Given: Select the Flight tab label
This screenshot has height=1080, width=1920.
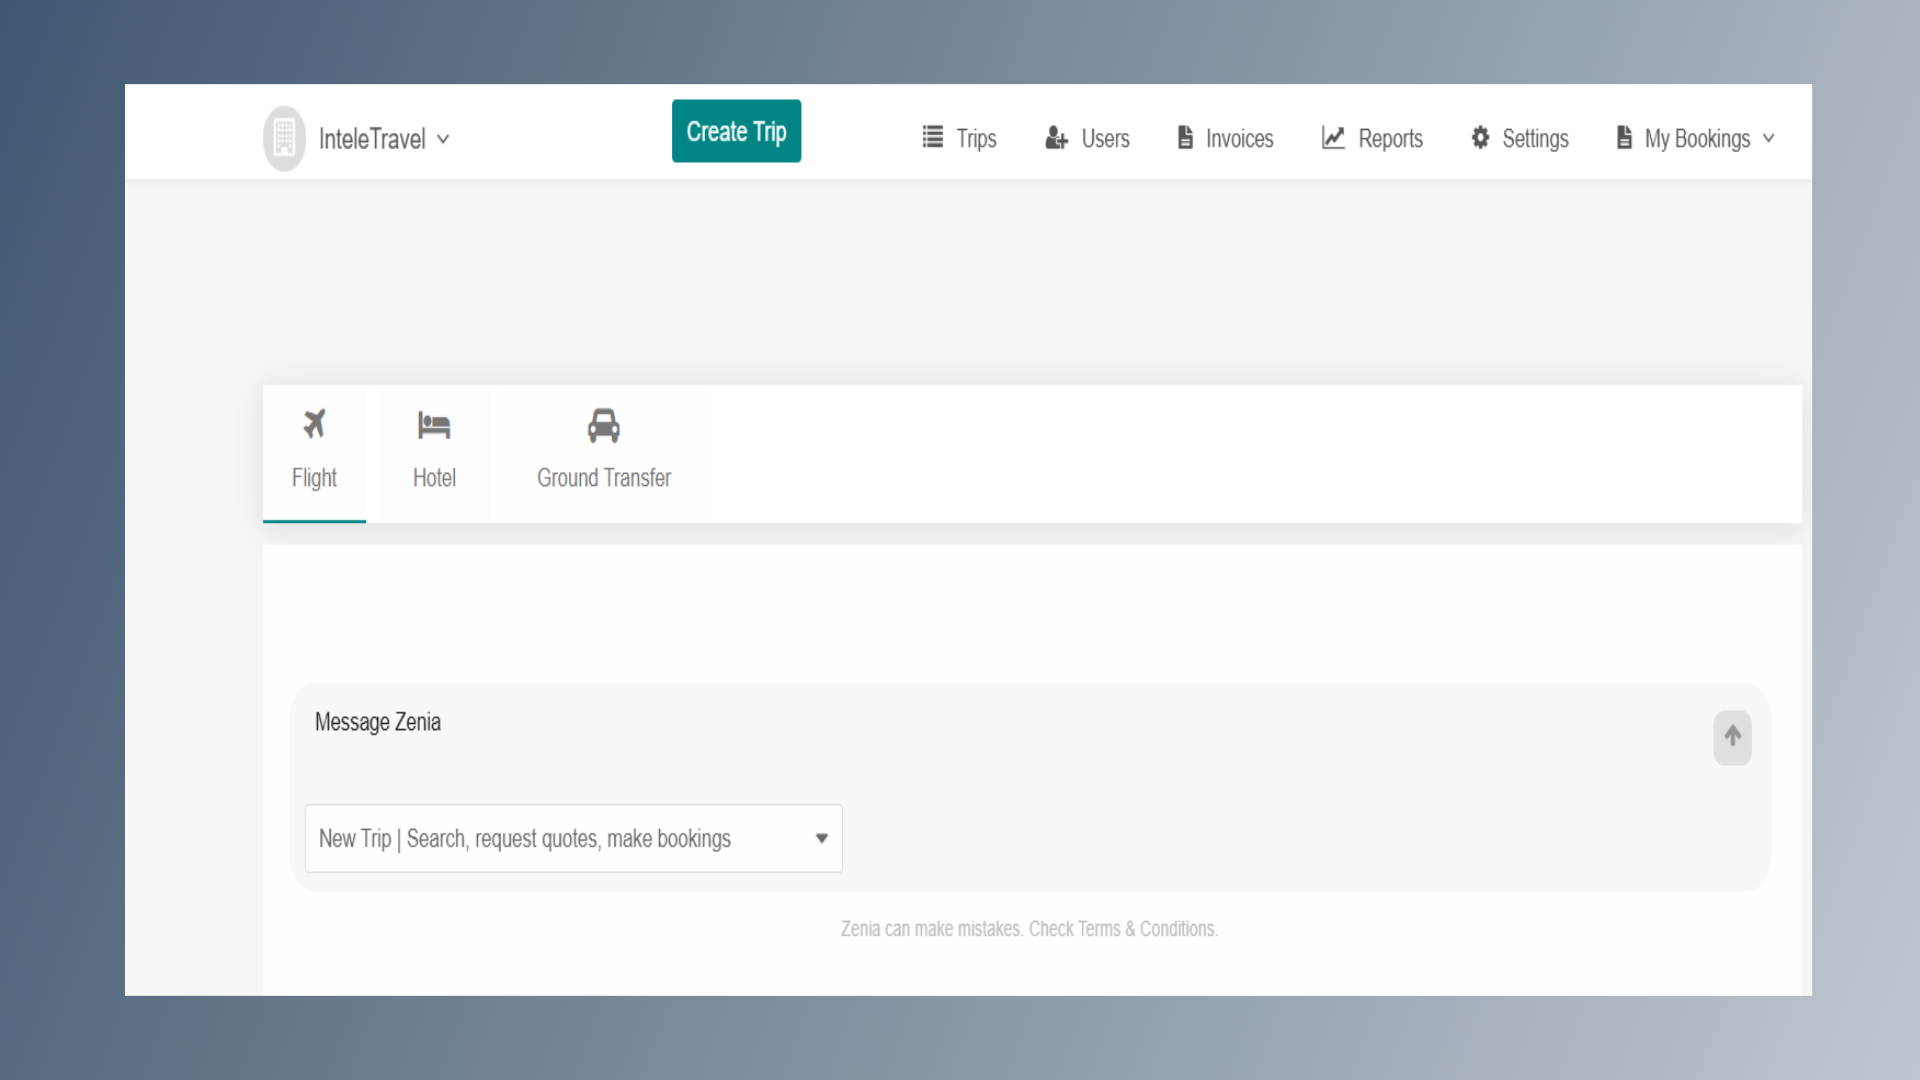Looking at the screenshot, I should point(314,478).
